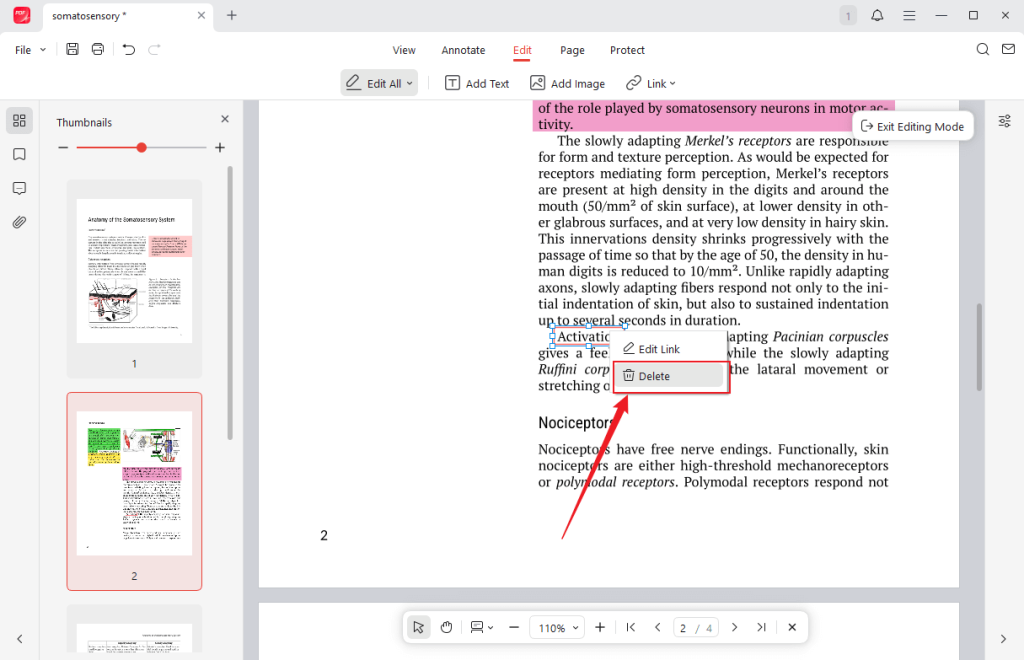Activate the selection cursor tool
This screenshot has width=1024, height=660.
coord(418,627)
